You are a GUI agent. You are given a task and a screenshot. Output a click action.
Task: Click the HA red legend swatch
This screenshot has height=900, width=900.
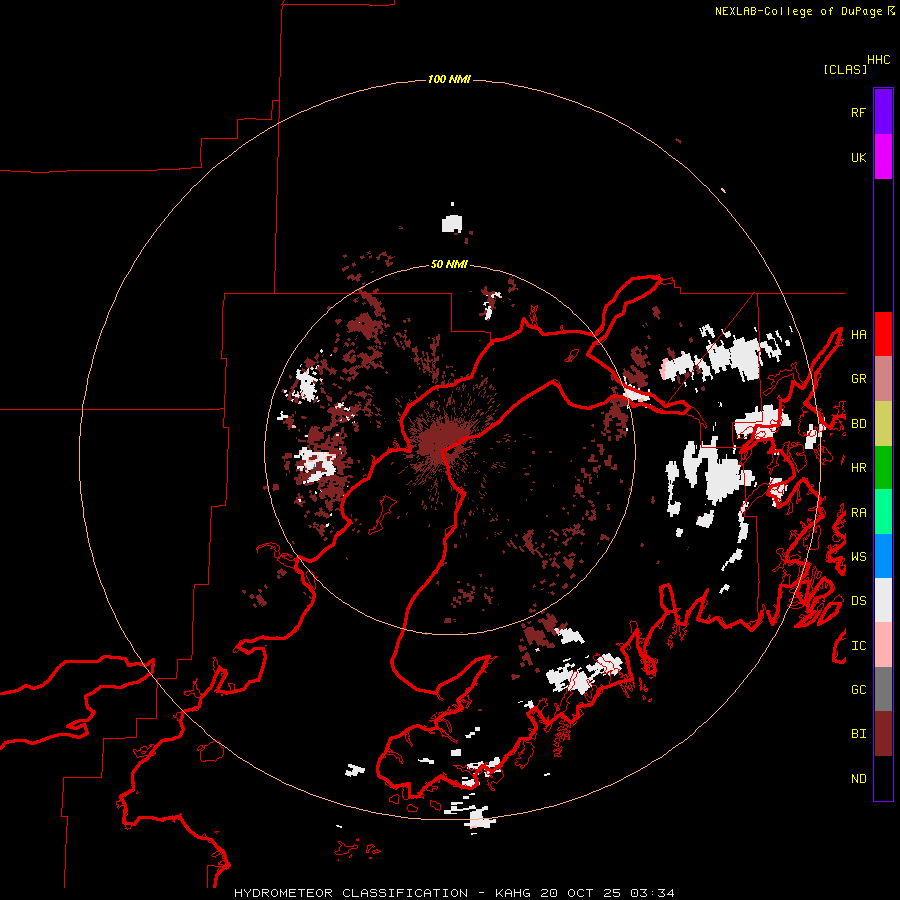883,334
